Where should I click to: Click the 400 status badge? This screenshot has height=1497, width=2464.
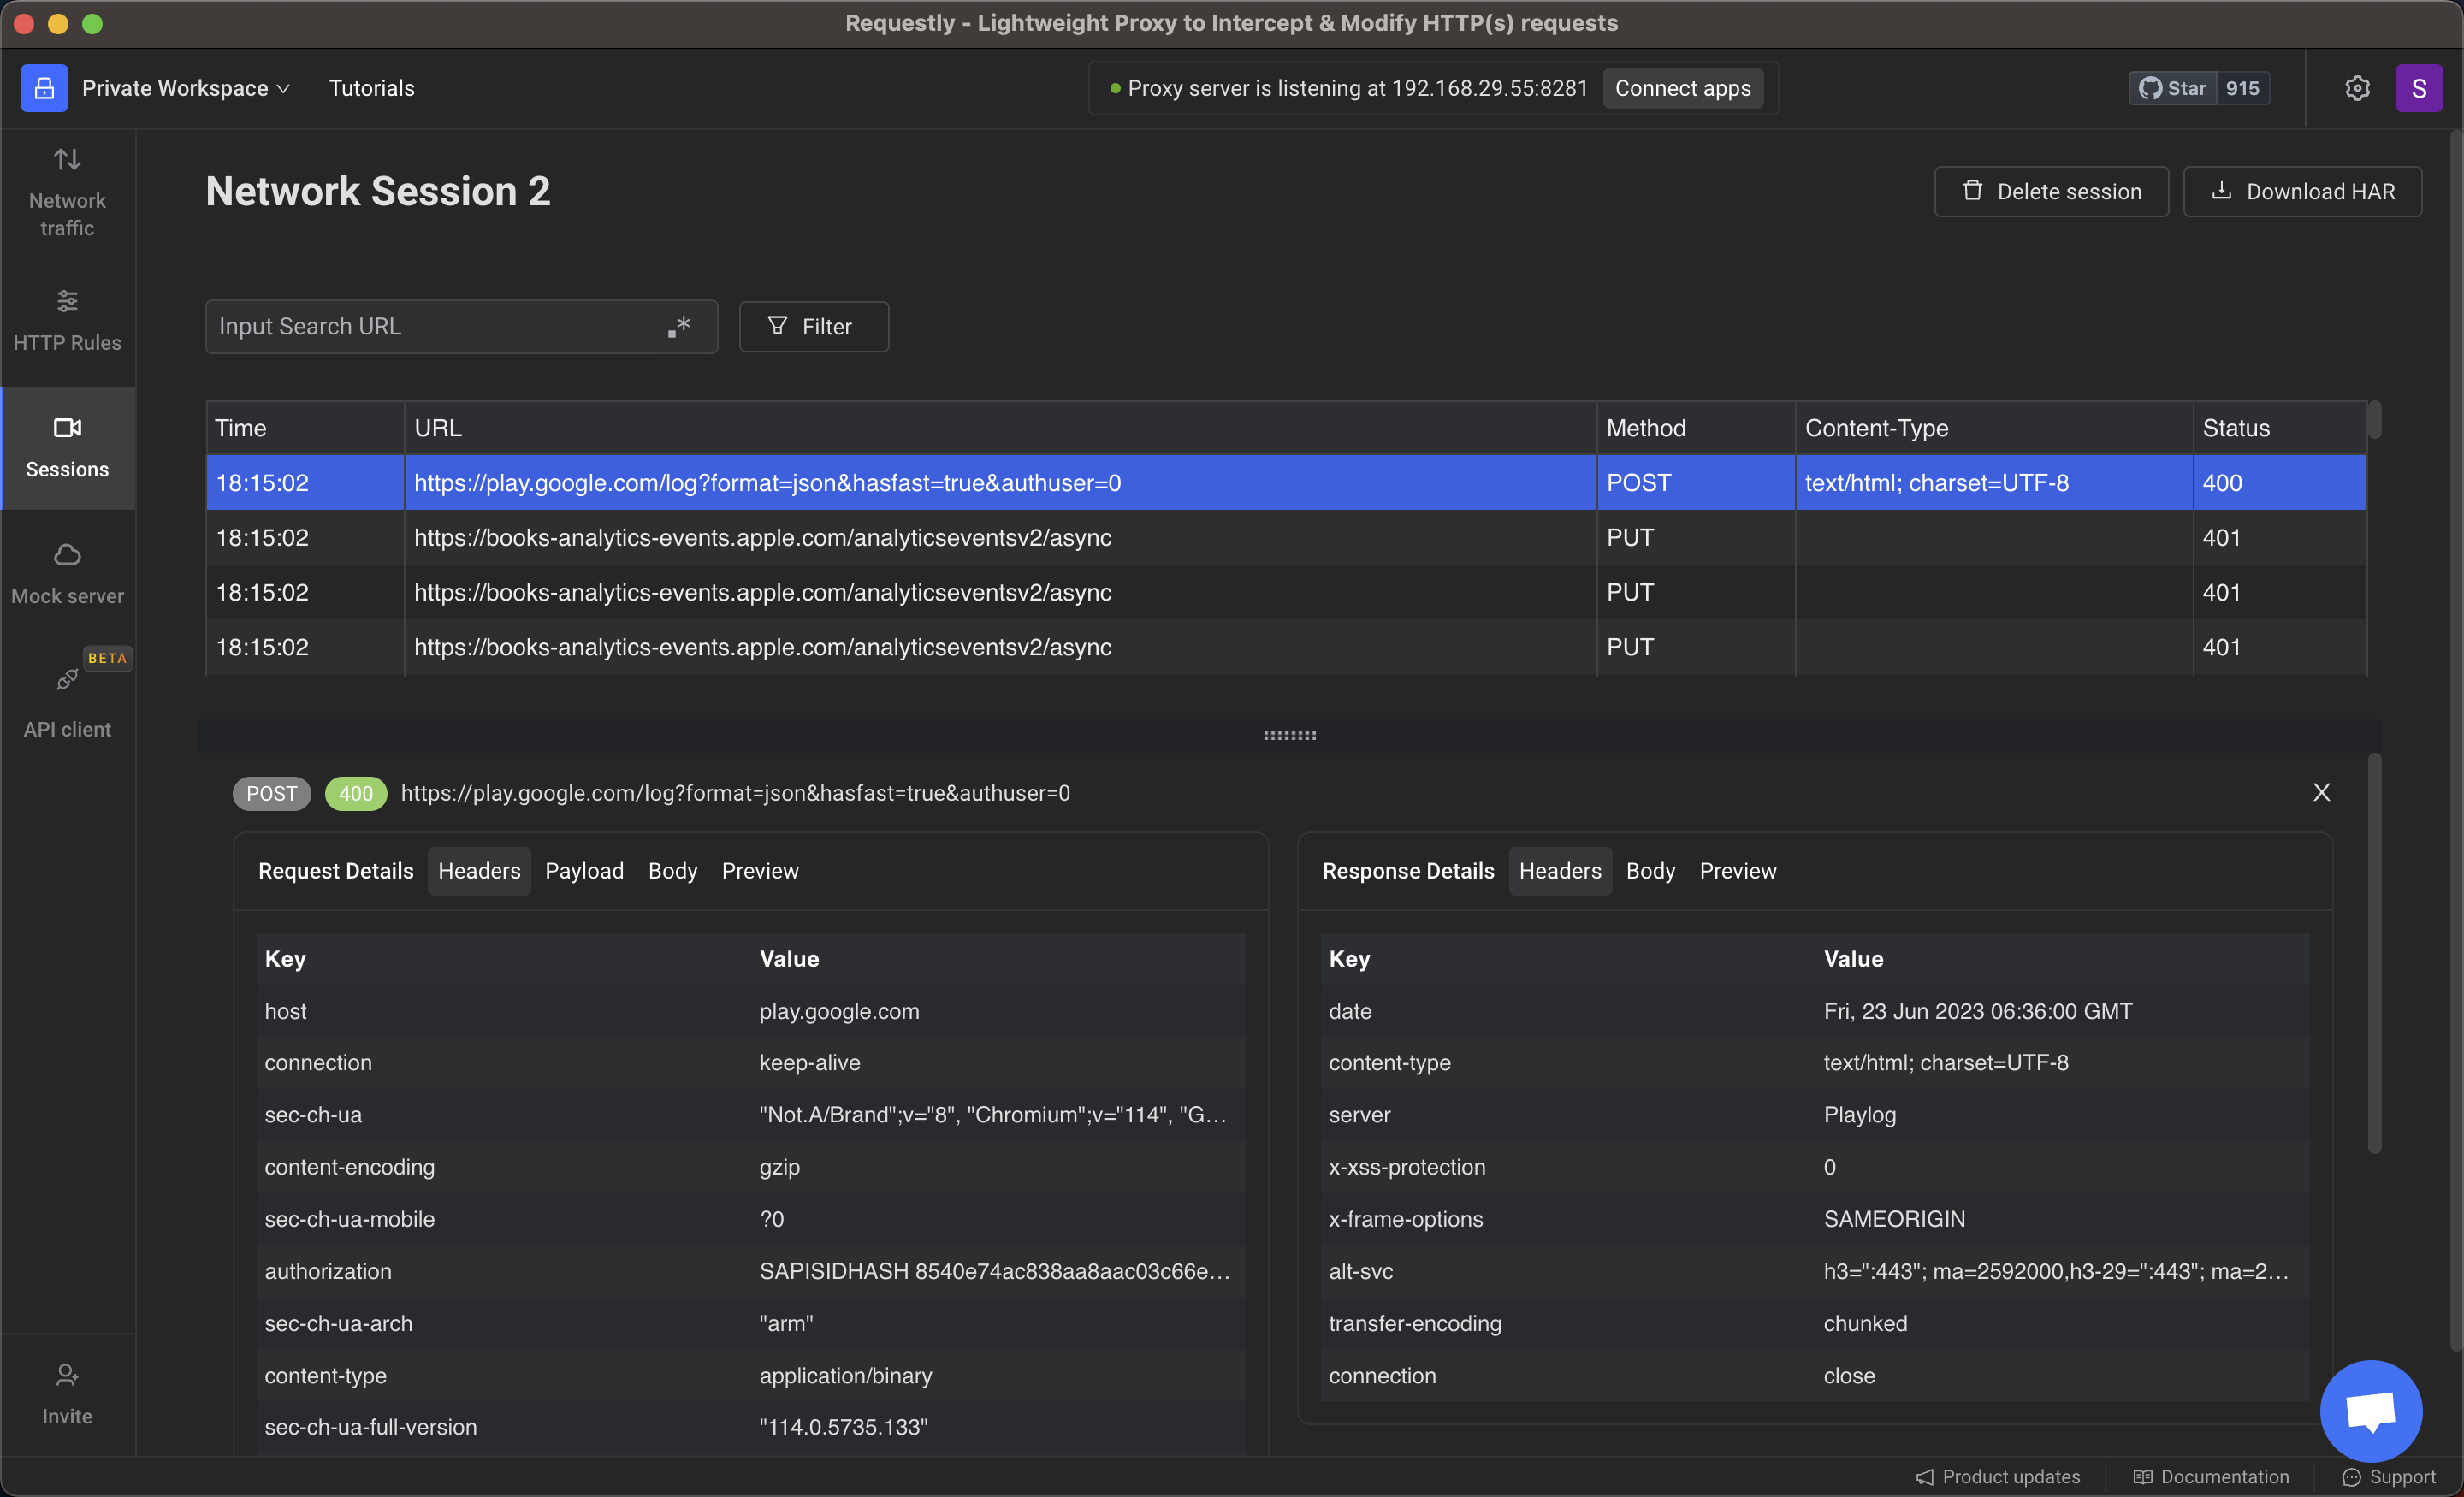pos(356,793)
